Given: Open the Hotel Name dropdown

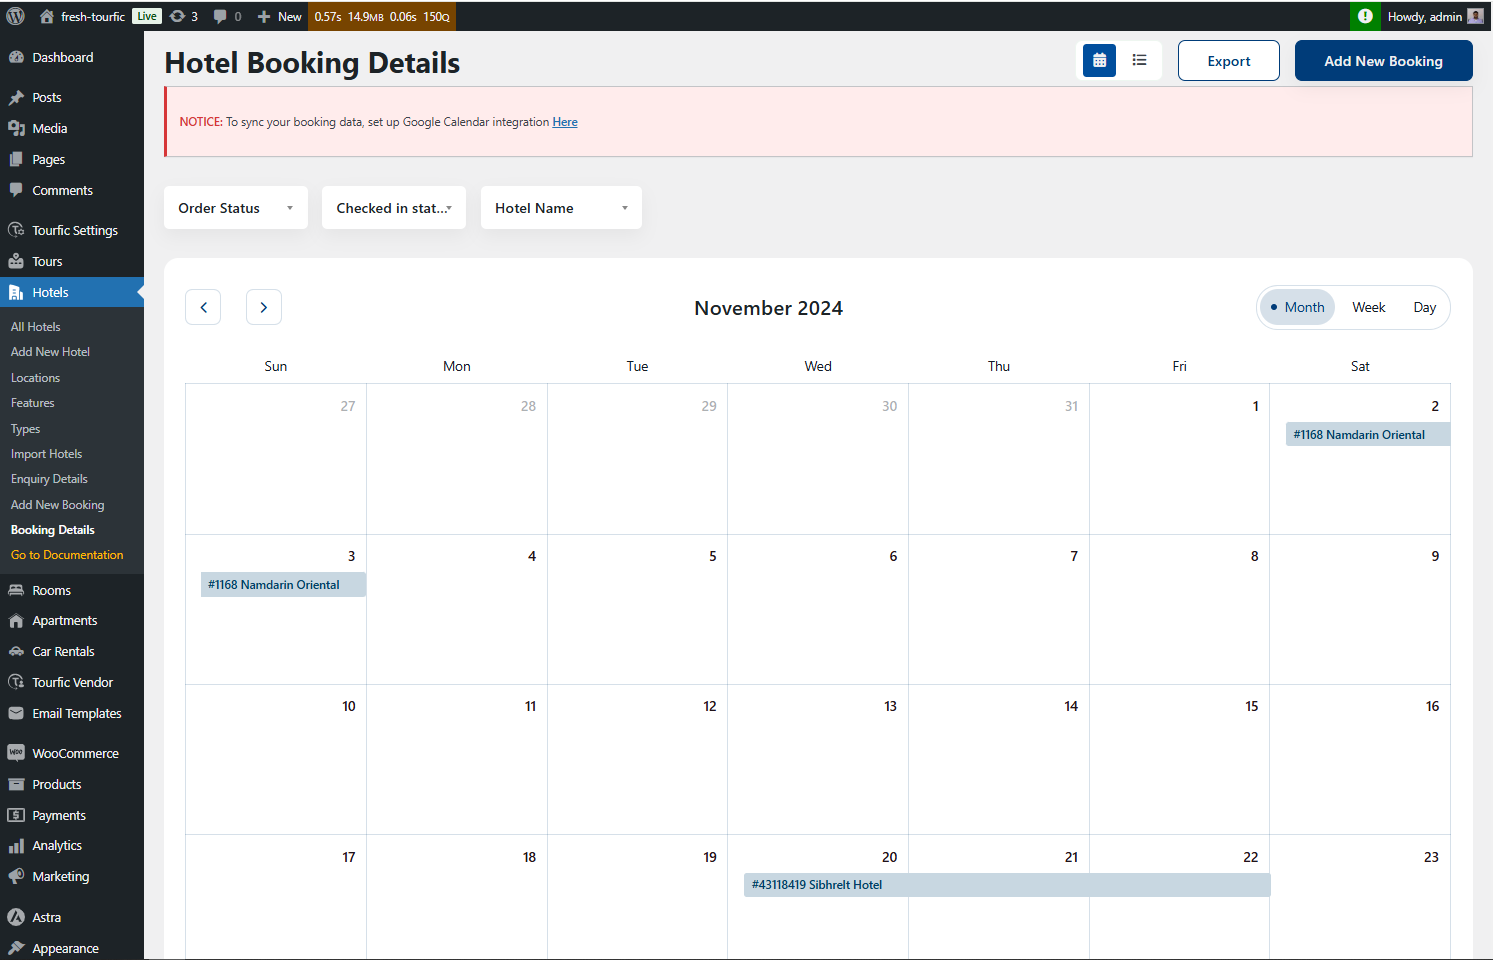Looking at the screenshot, I should click(561, 207).
